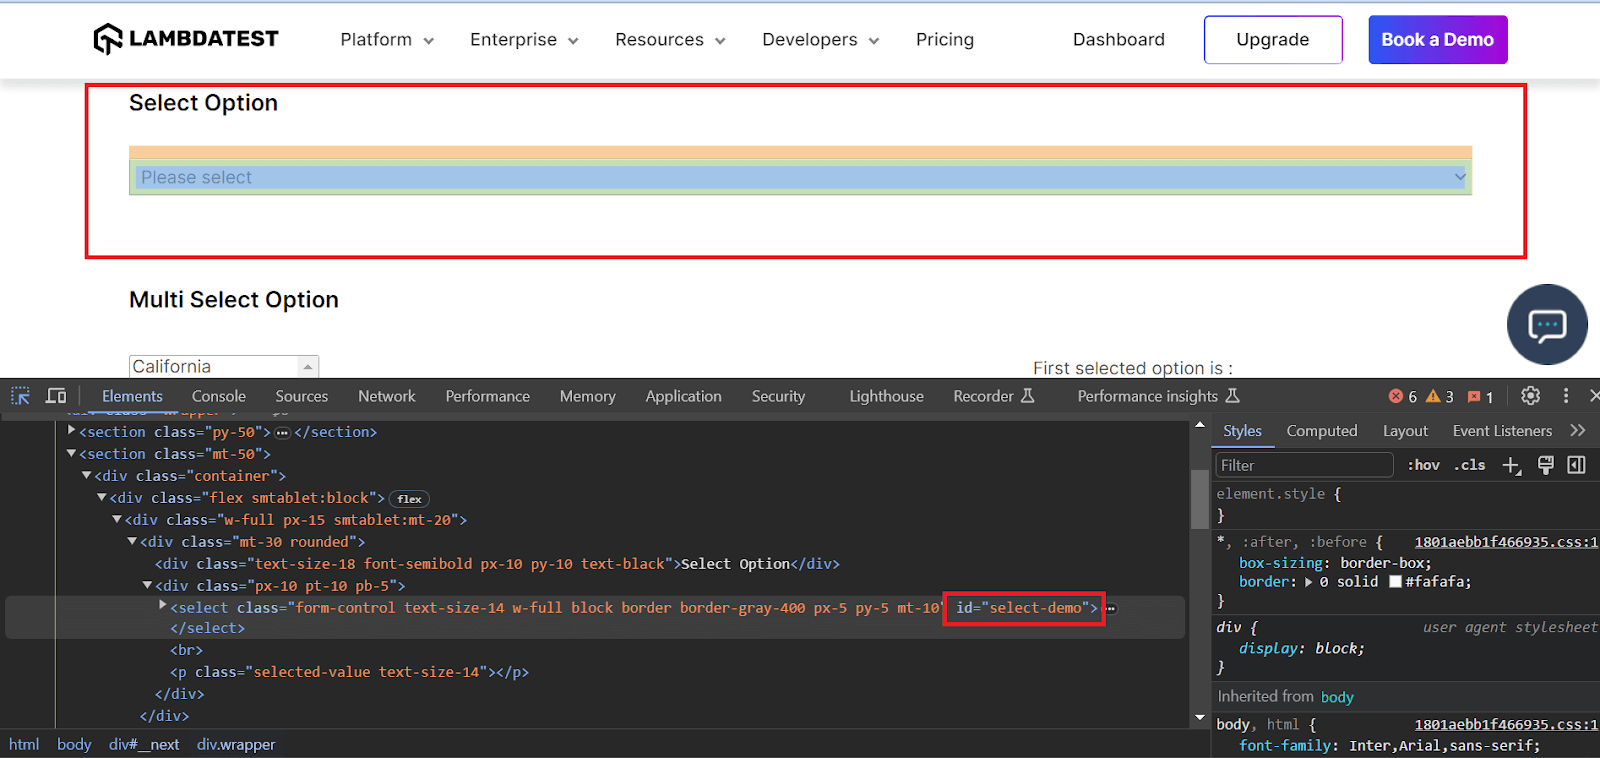
Task: Expand the Resources menu
Action: [670, 40]
